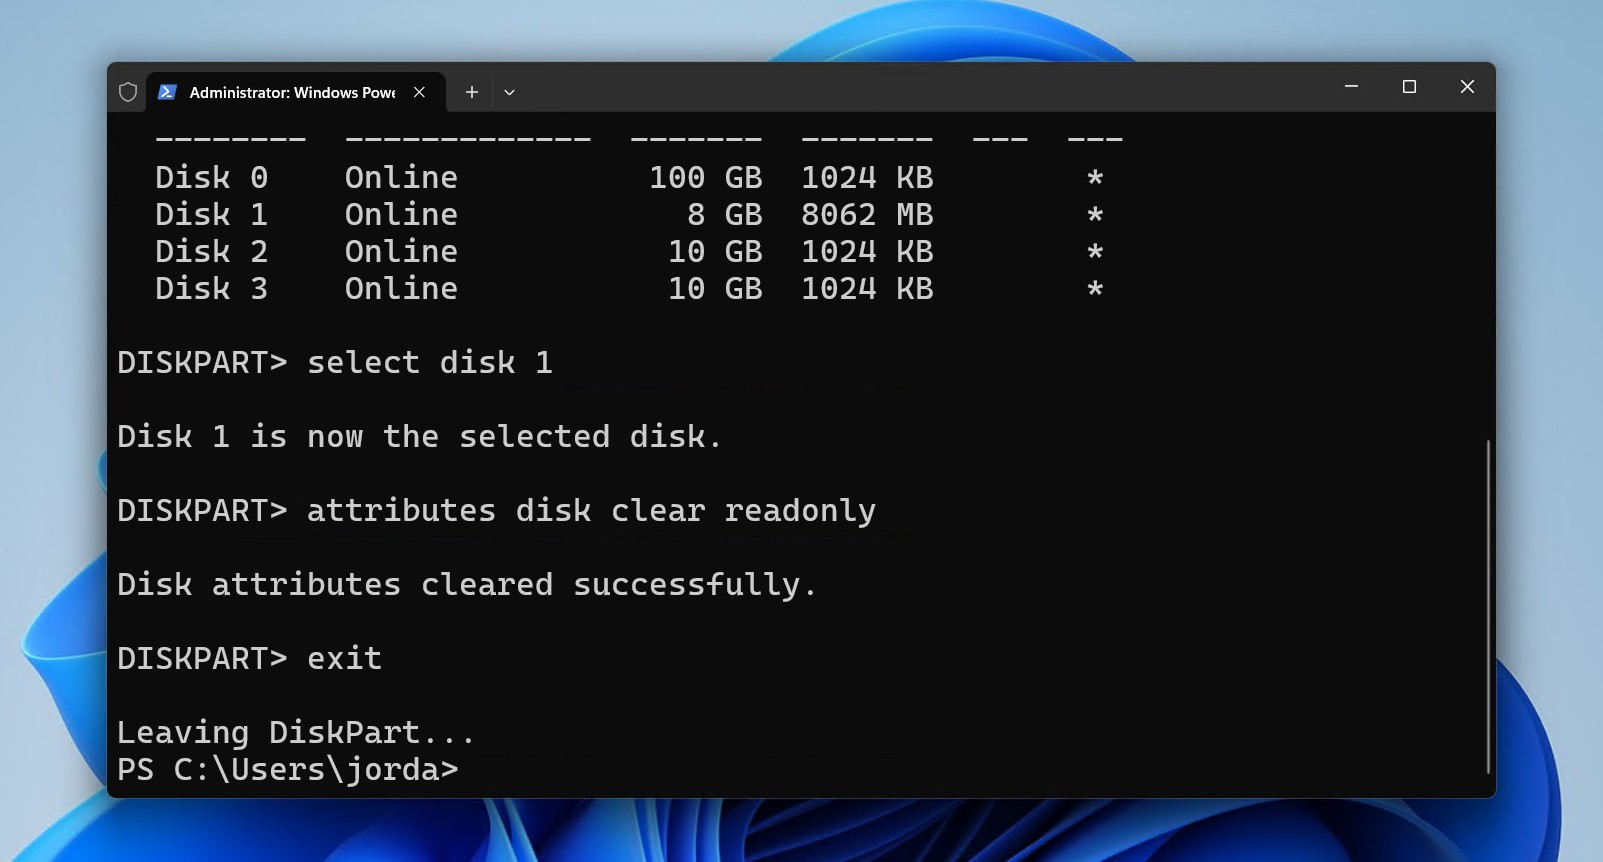This screenshot has width=1603, height=862.
Task: Click the 'Leaving DiskPart...' output line
Action: coord(296,732)
